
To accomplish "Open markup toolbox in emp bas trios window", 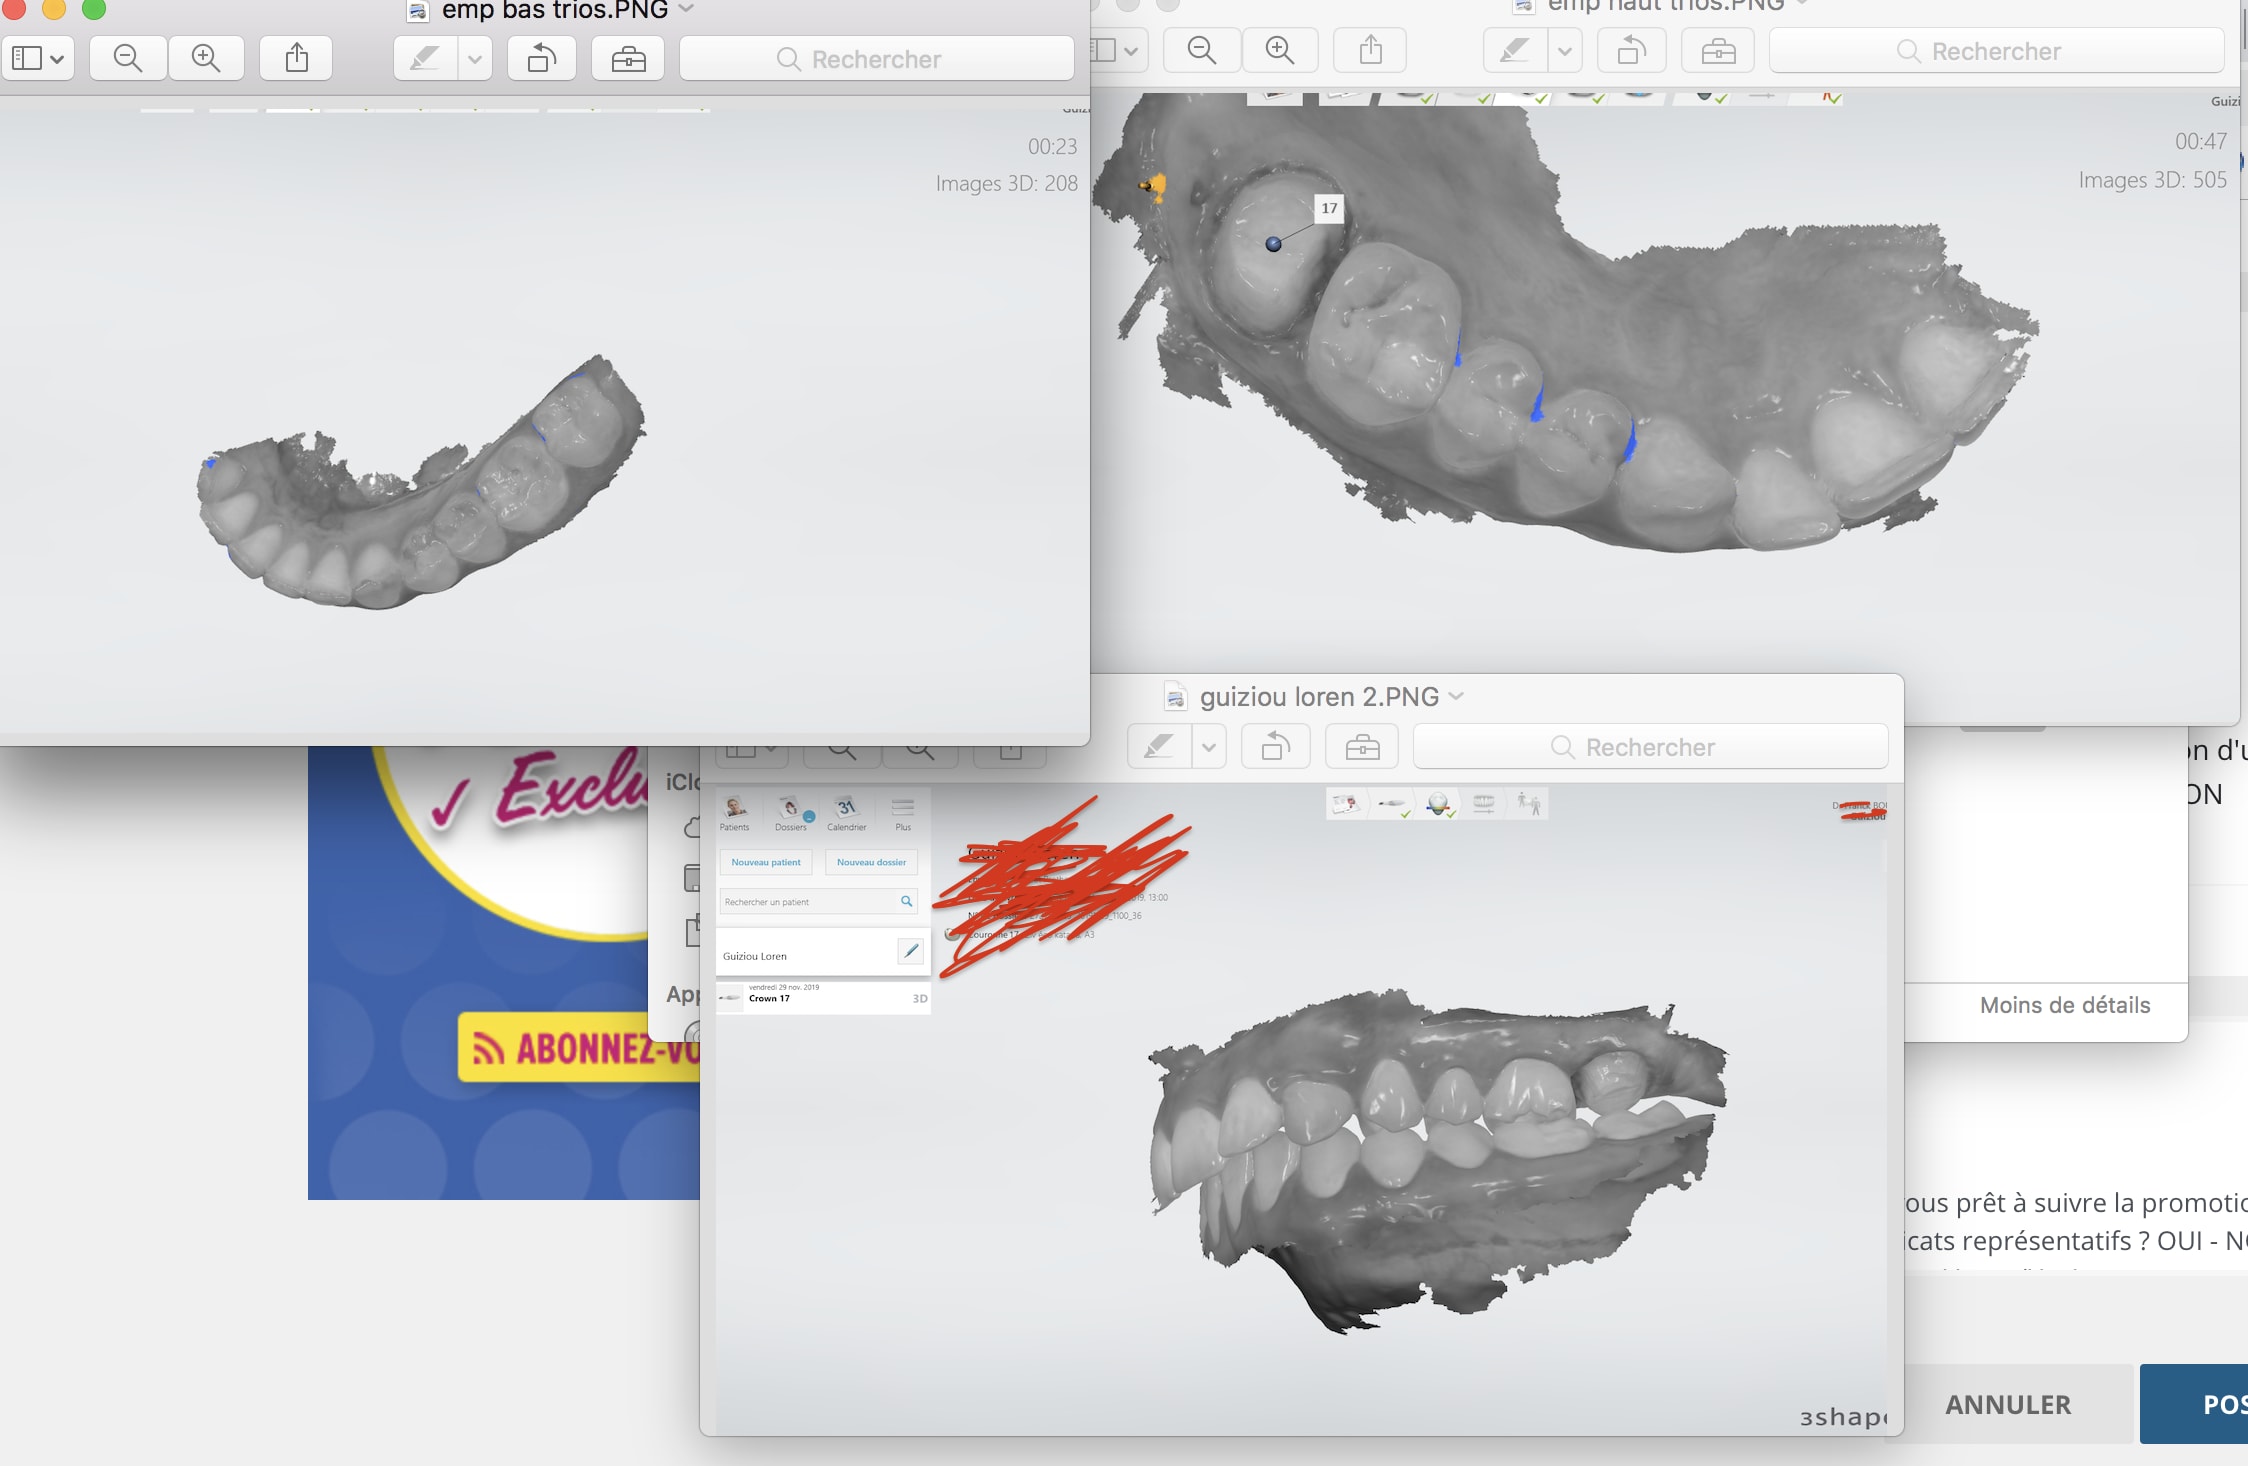I will pyautogui.click(x=628, y=58).
